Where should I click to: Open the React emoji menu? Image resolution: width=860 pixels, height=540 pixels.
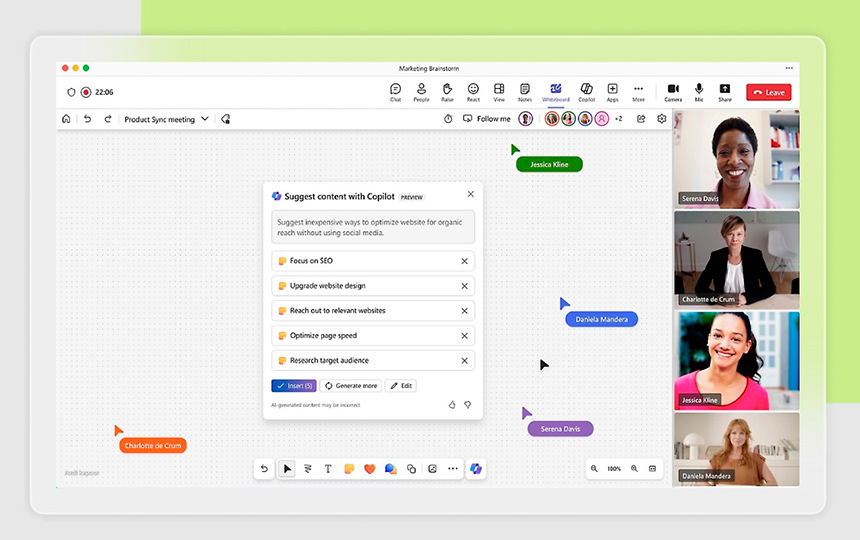tap(473, 92)
